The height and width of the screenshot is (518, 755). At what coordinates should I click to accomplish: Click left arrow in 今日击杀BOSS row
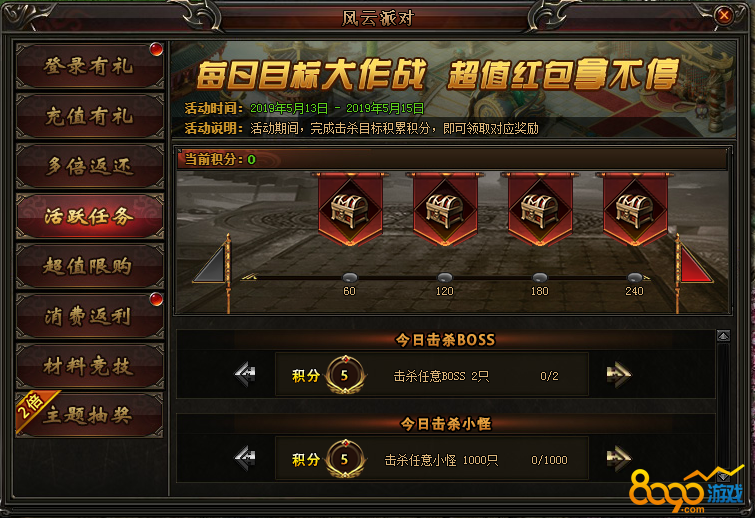click(x=245, y=374)
